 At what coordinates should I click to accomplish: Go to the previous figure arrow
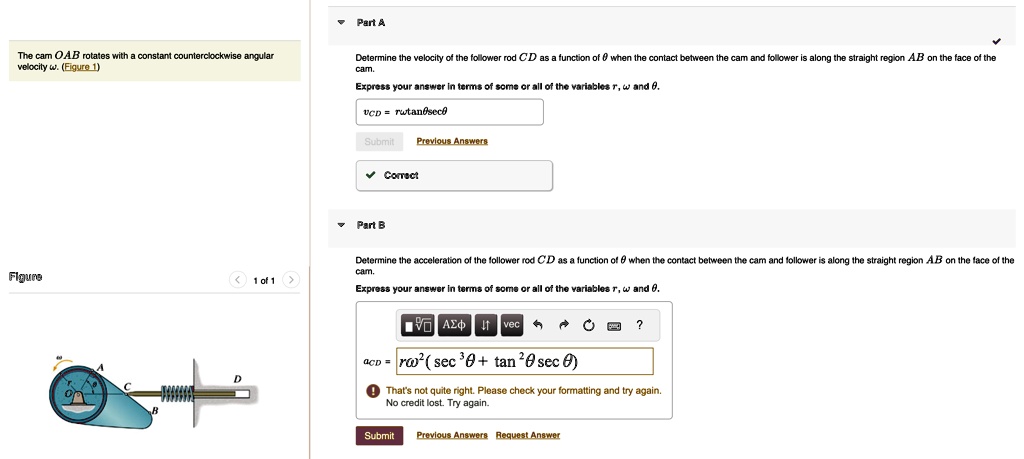coord(238,280)
